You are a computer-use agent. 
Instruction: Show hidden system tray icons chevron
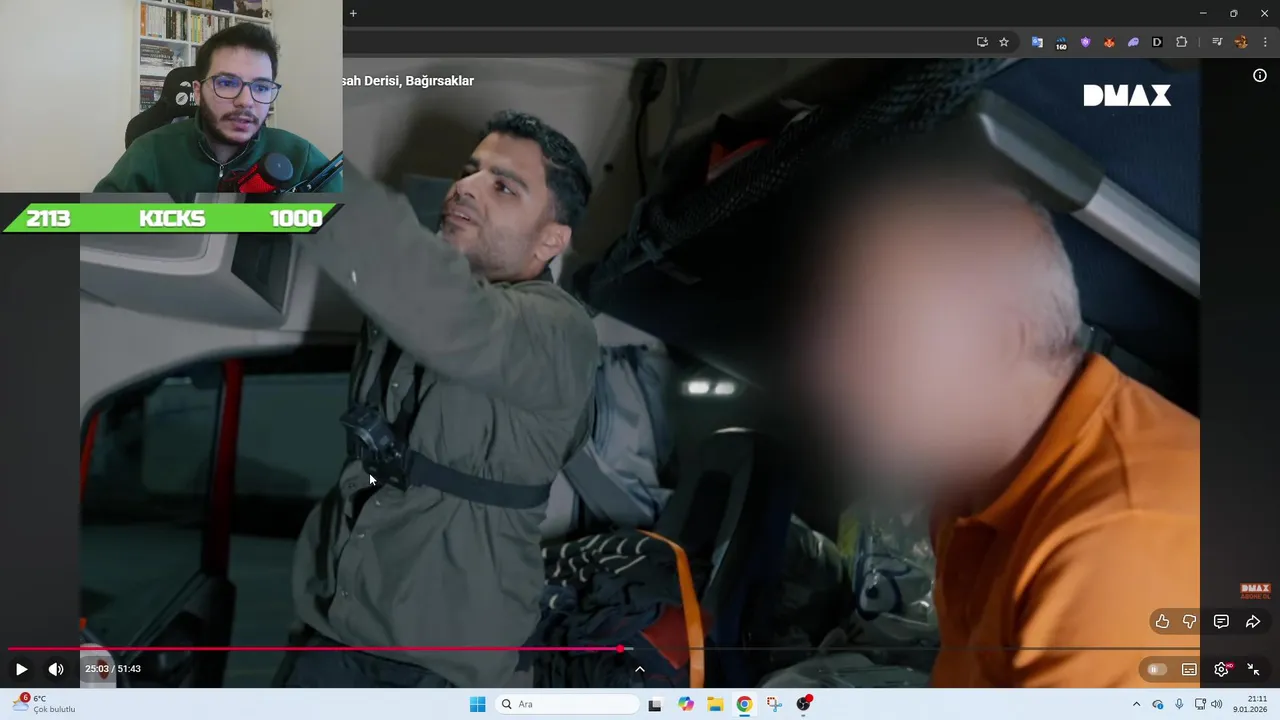pos(1136,704)
